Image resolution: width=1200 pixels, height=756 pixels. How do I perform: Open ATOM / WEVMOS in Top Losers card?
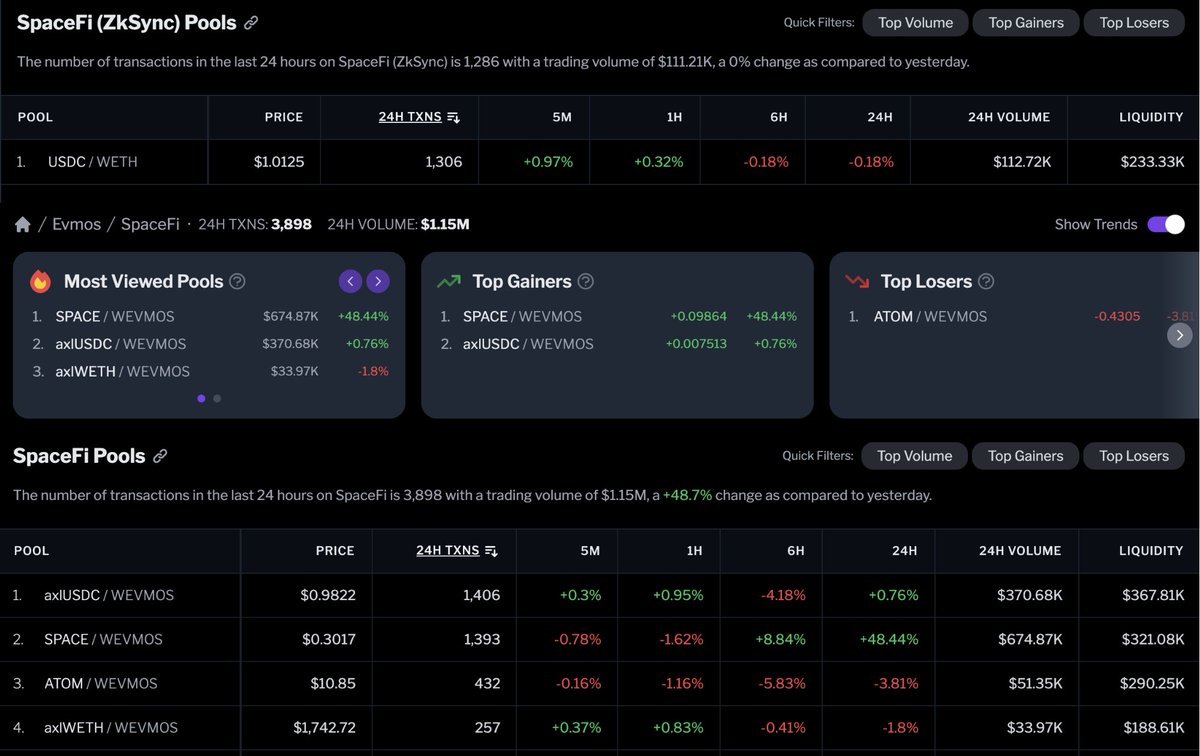point(930,316)
